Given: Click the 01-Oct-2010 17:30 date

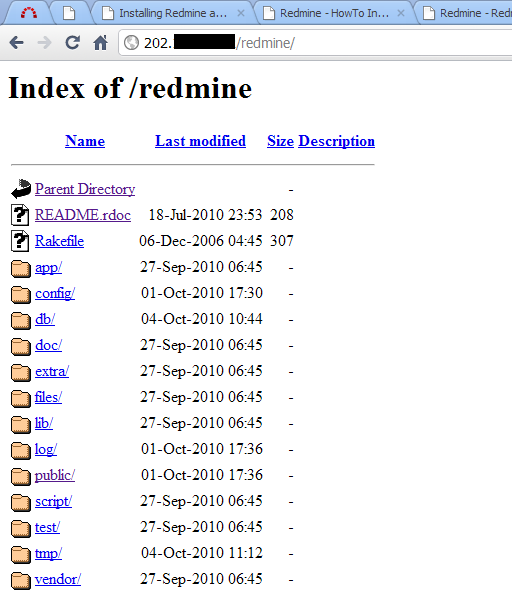Looking at the screenshot, I should [202, 293].
